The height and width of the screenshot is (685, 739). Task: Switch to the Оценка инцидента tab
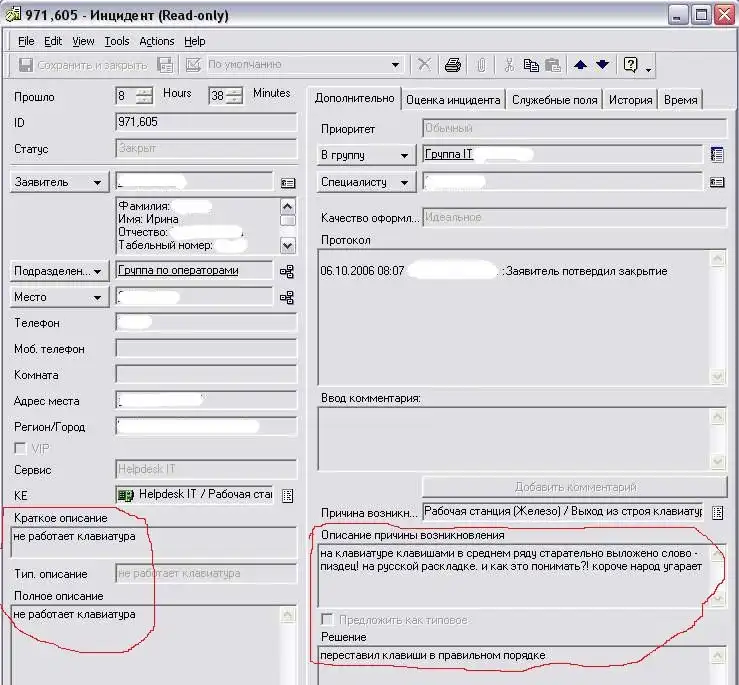(x=453, y=99)
